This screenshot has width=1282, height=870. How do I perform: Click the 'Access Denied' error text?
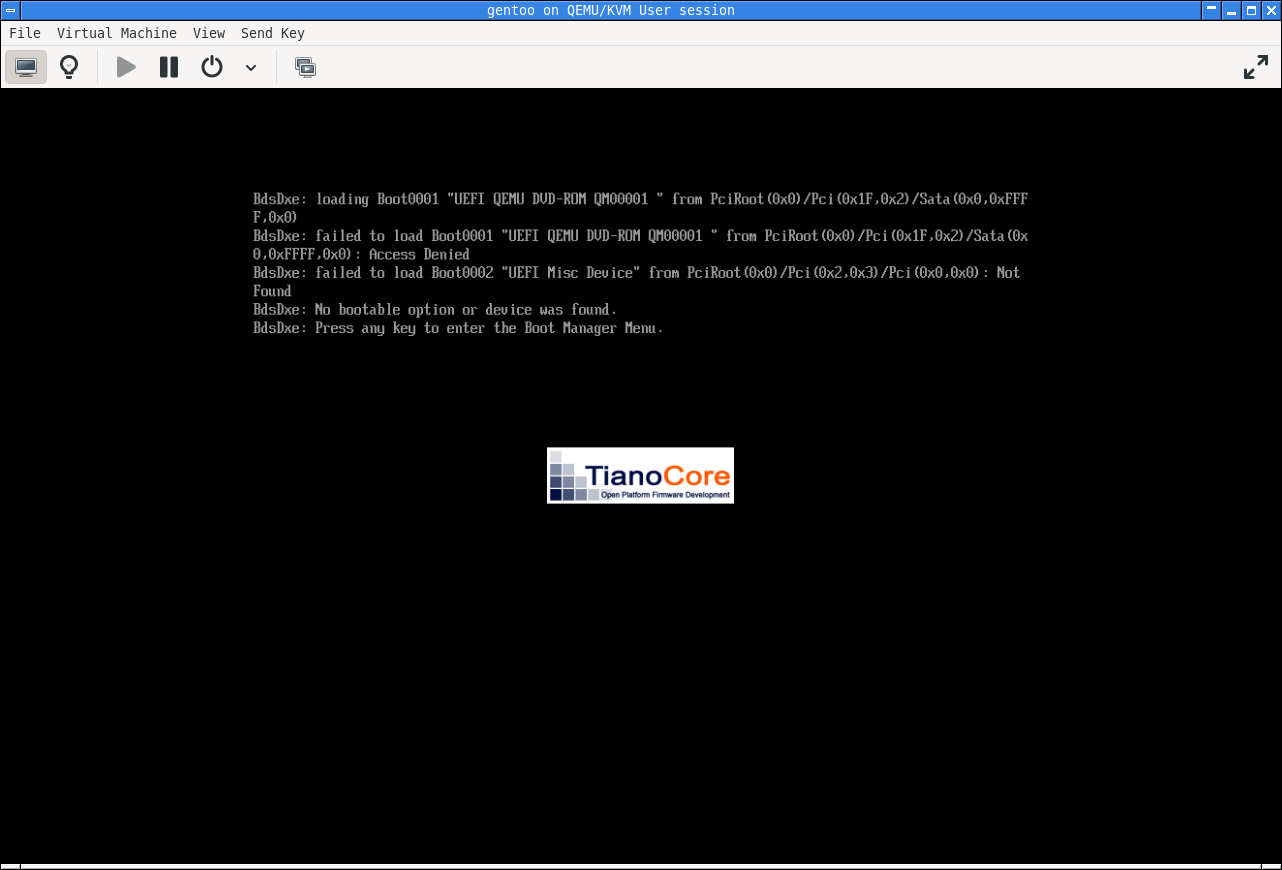419,254
